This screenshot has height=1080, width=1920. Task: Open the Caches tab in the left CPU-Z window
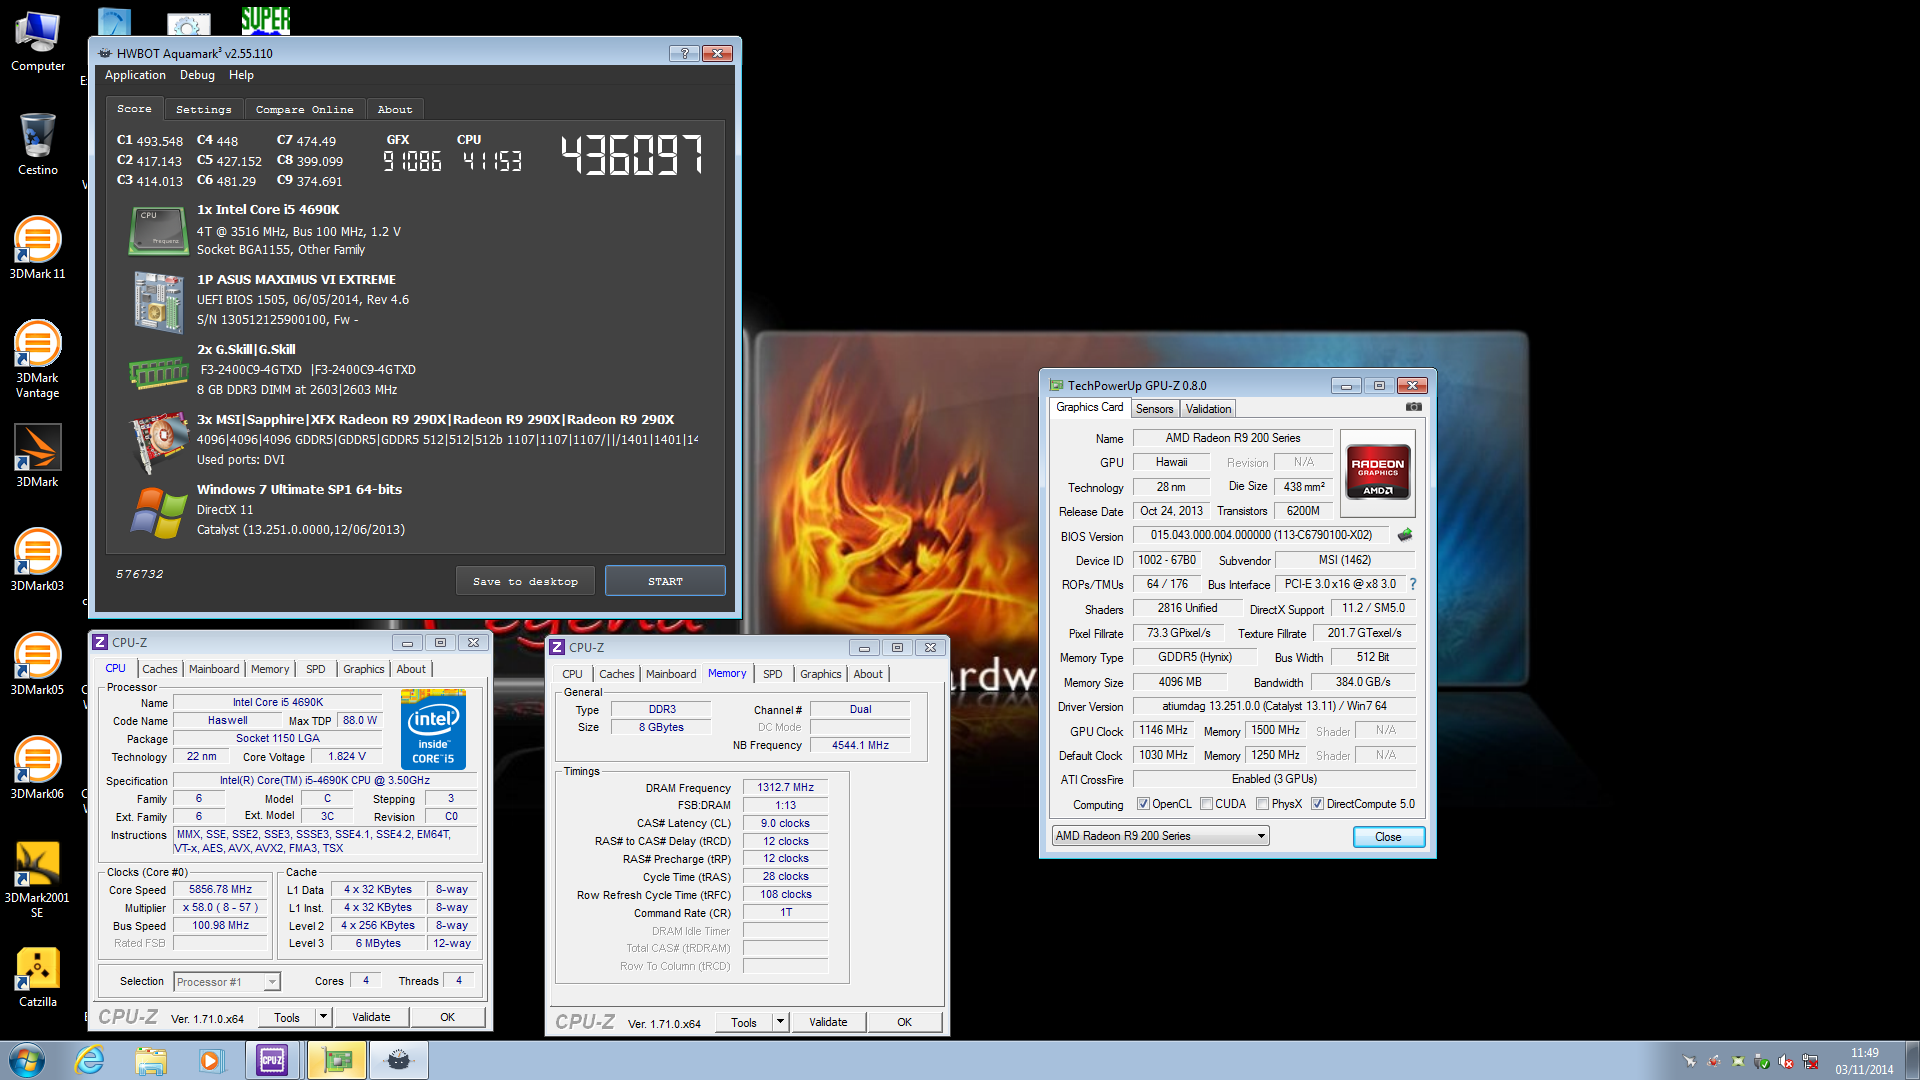pyautogui.click(x=159, y=669)
